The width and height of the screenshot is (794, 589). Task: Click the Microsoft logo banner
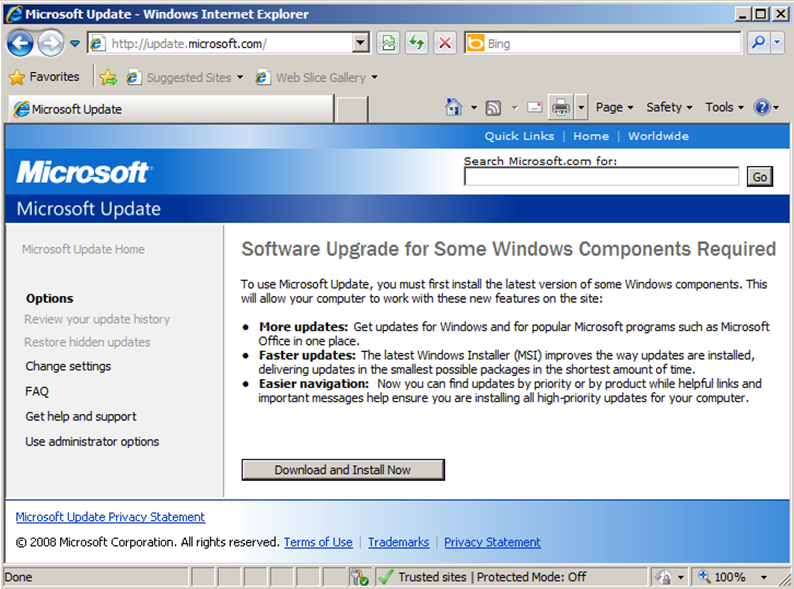pos(84,172)
